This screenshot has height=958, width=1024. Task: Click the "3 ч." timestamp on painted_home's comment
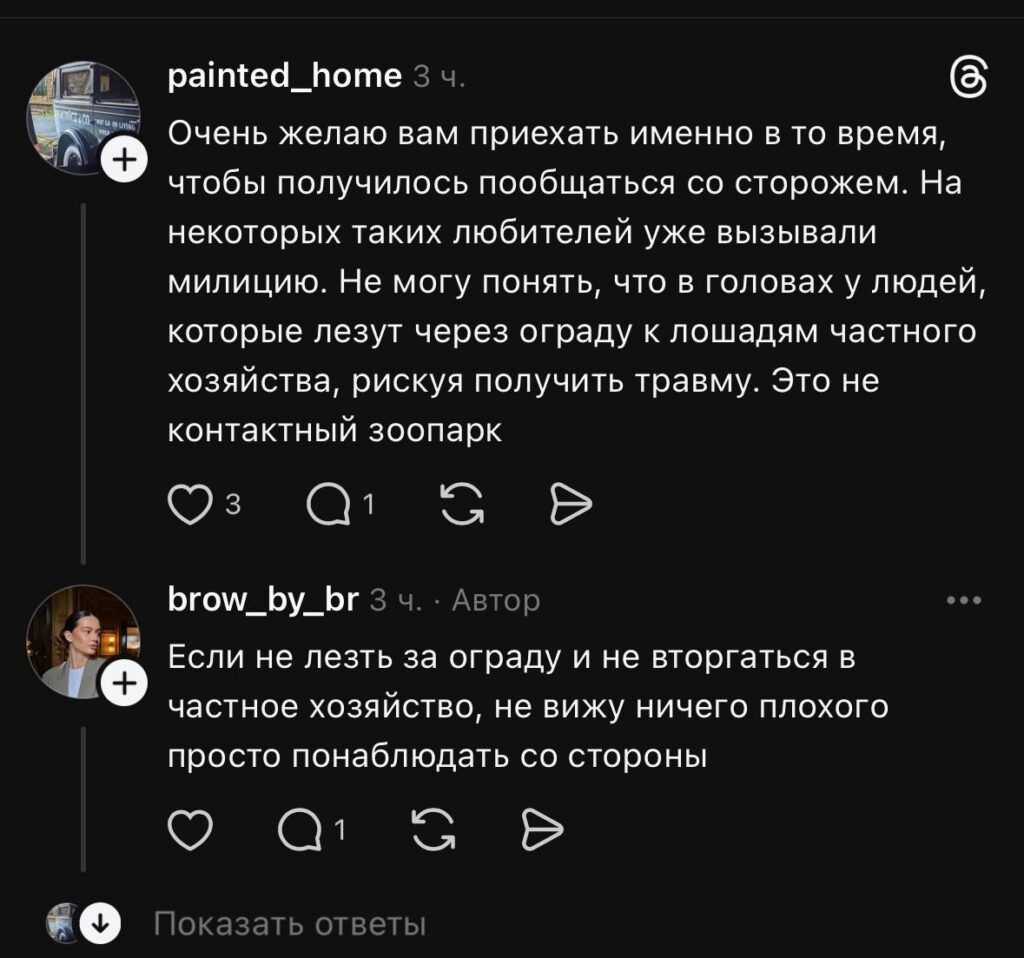click(x=439, y=77)
